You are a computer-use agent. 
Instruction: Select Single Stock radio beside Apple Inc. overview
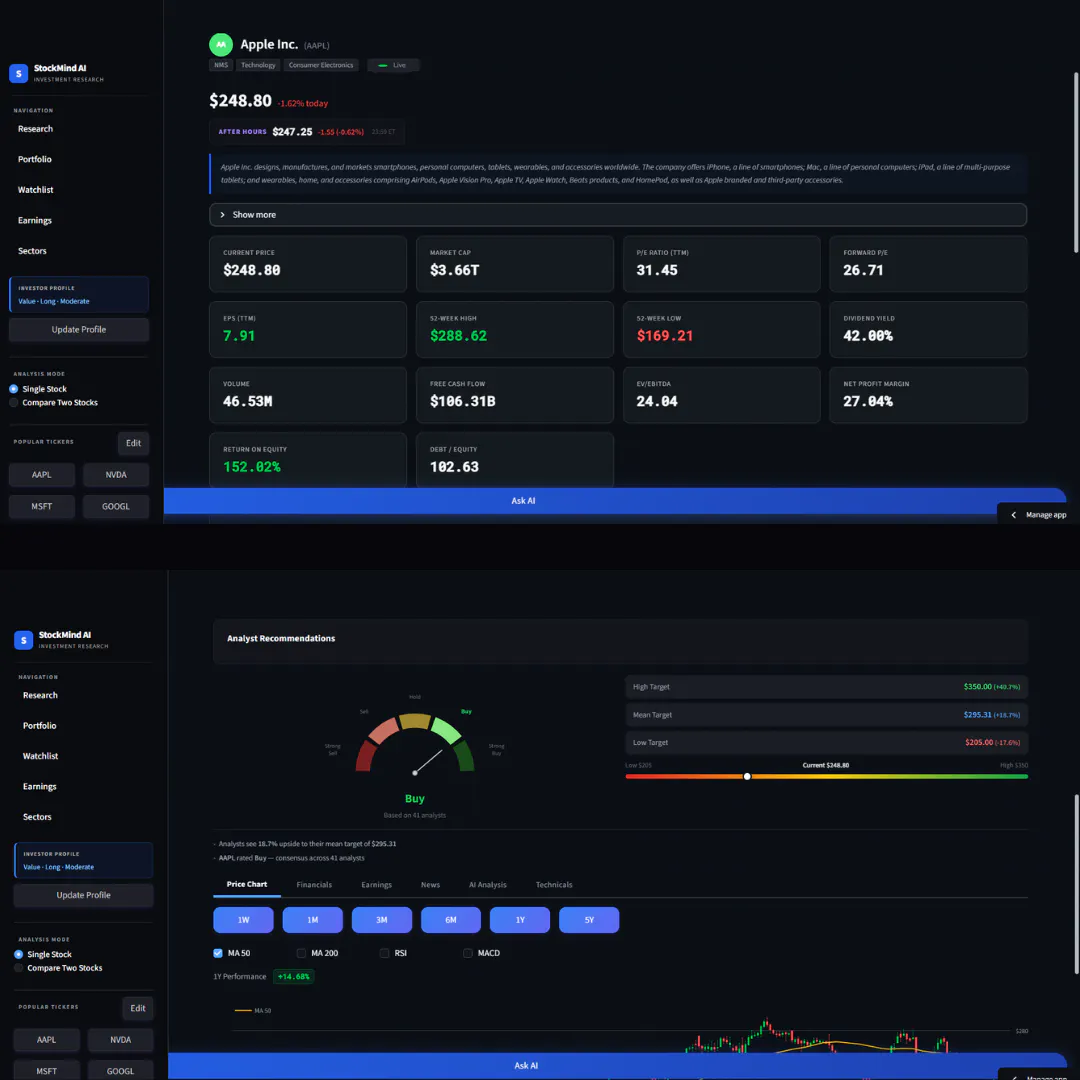(x=14, y=389)
